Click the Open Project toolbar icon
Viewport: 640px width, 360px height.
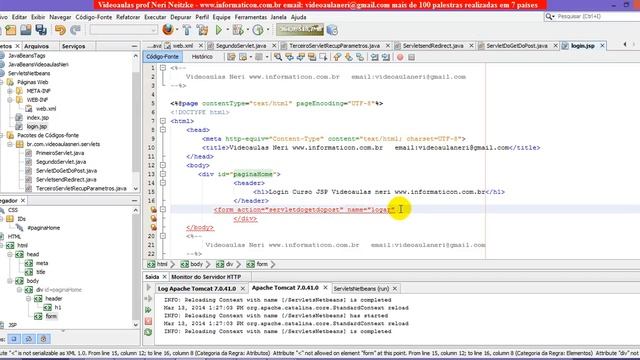pos(26,30)
